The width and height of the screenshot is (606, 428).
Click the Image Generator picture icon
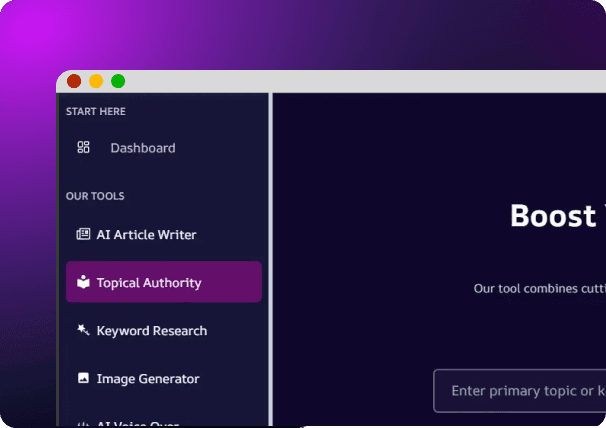83,378
